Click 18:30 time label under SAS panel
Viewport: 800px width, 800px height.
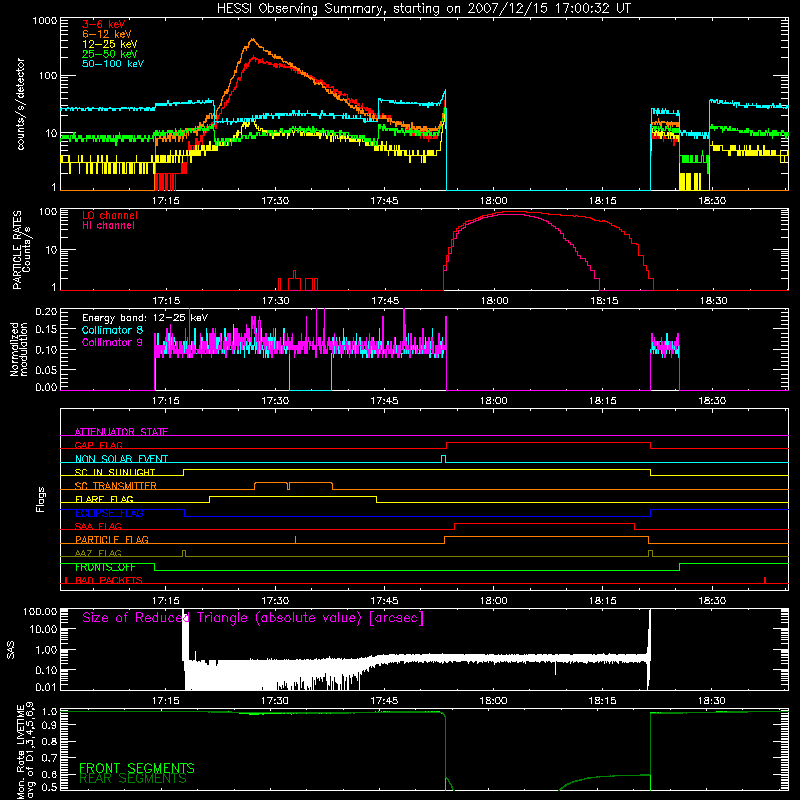712,701
